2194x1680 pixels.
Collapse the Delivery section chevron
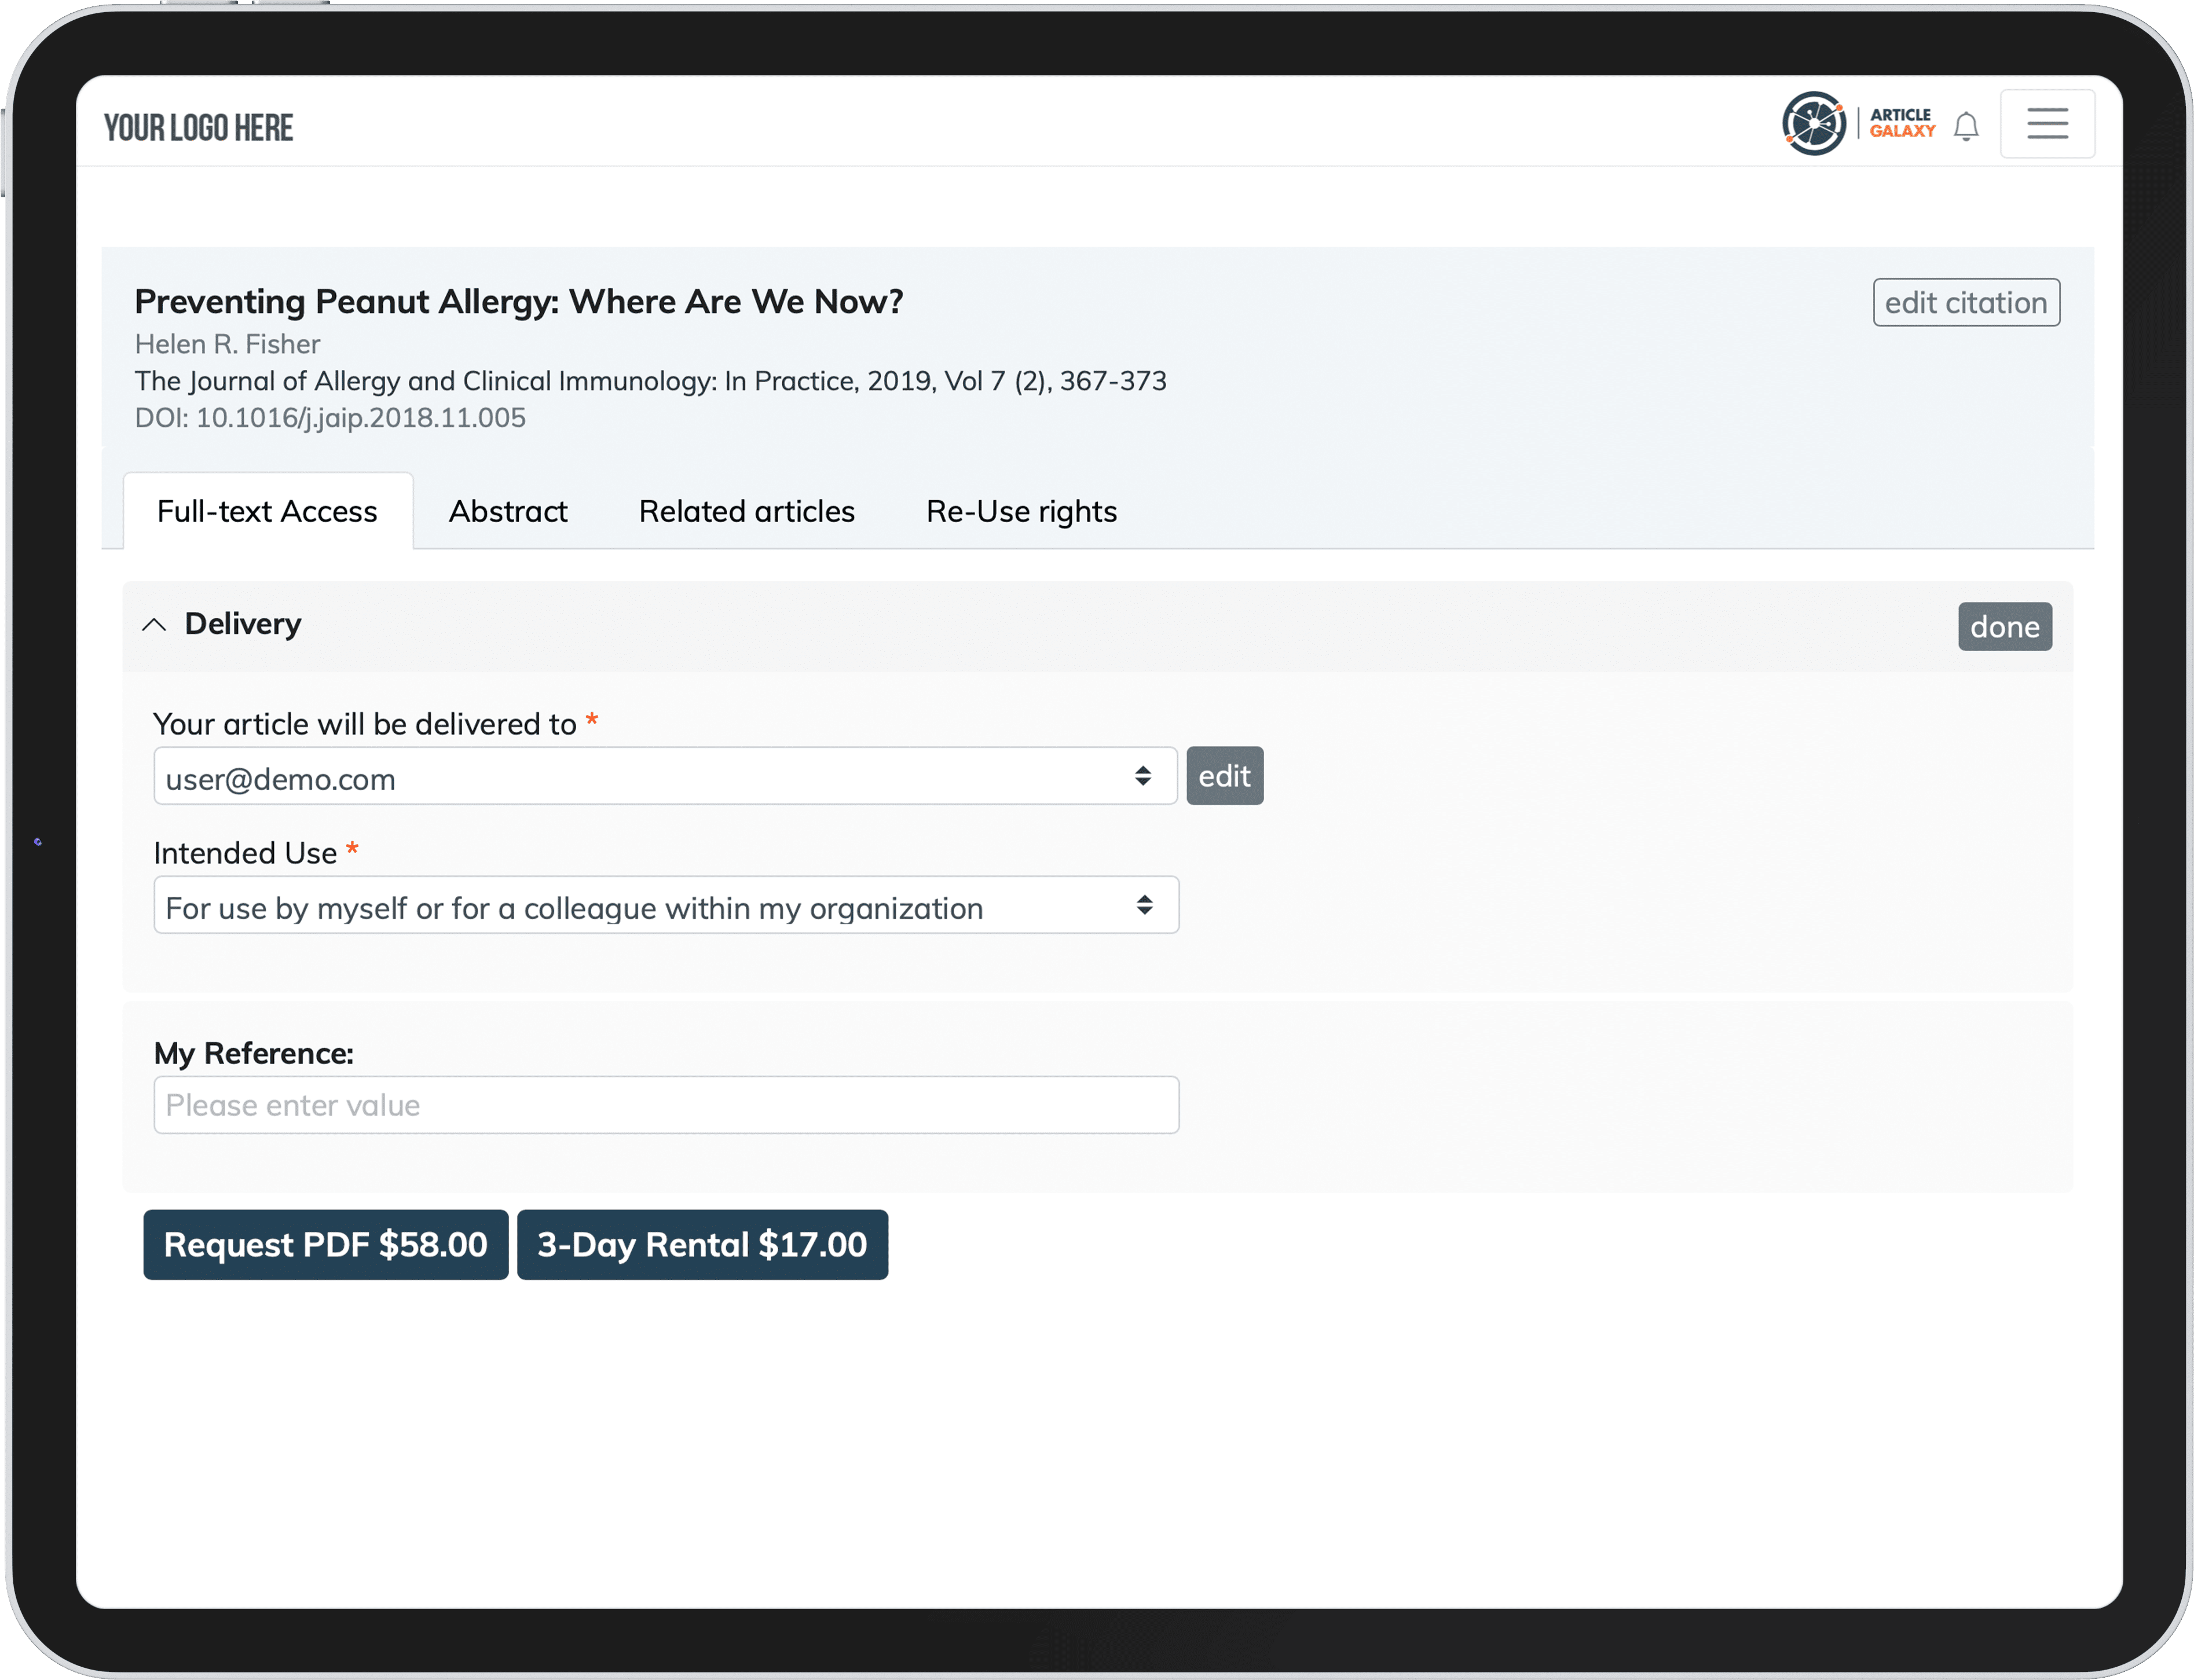pyautogui.click(x=154, y=625)
